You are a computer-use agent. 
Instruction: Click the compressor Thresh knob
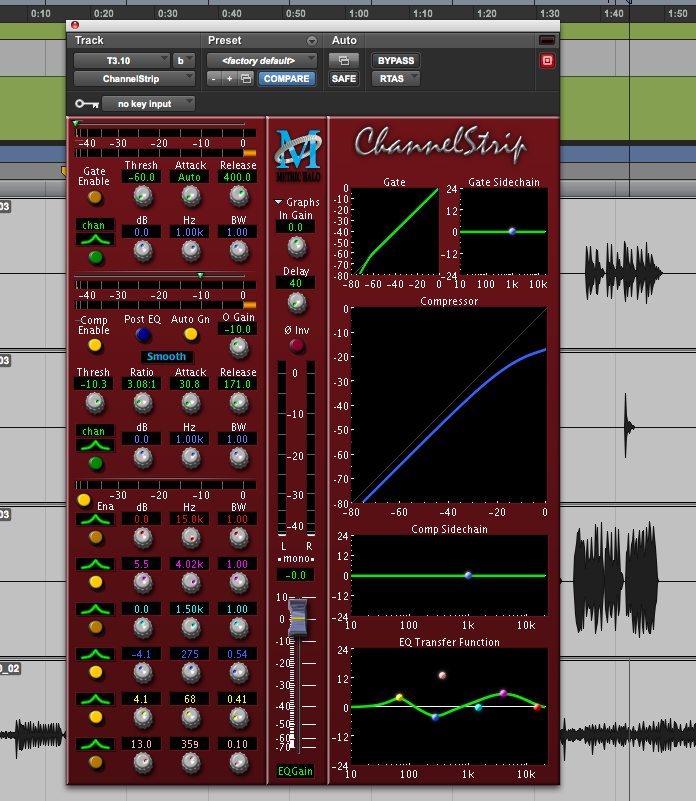point(95,403)
